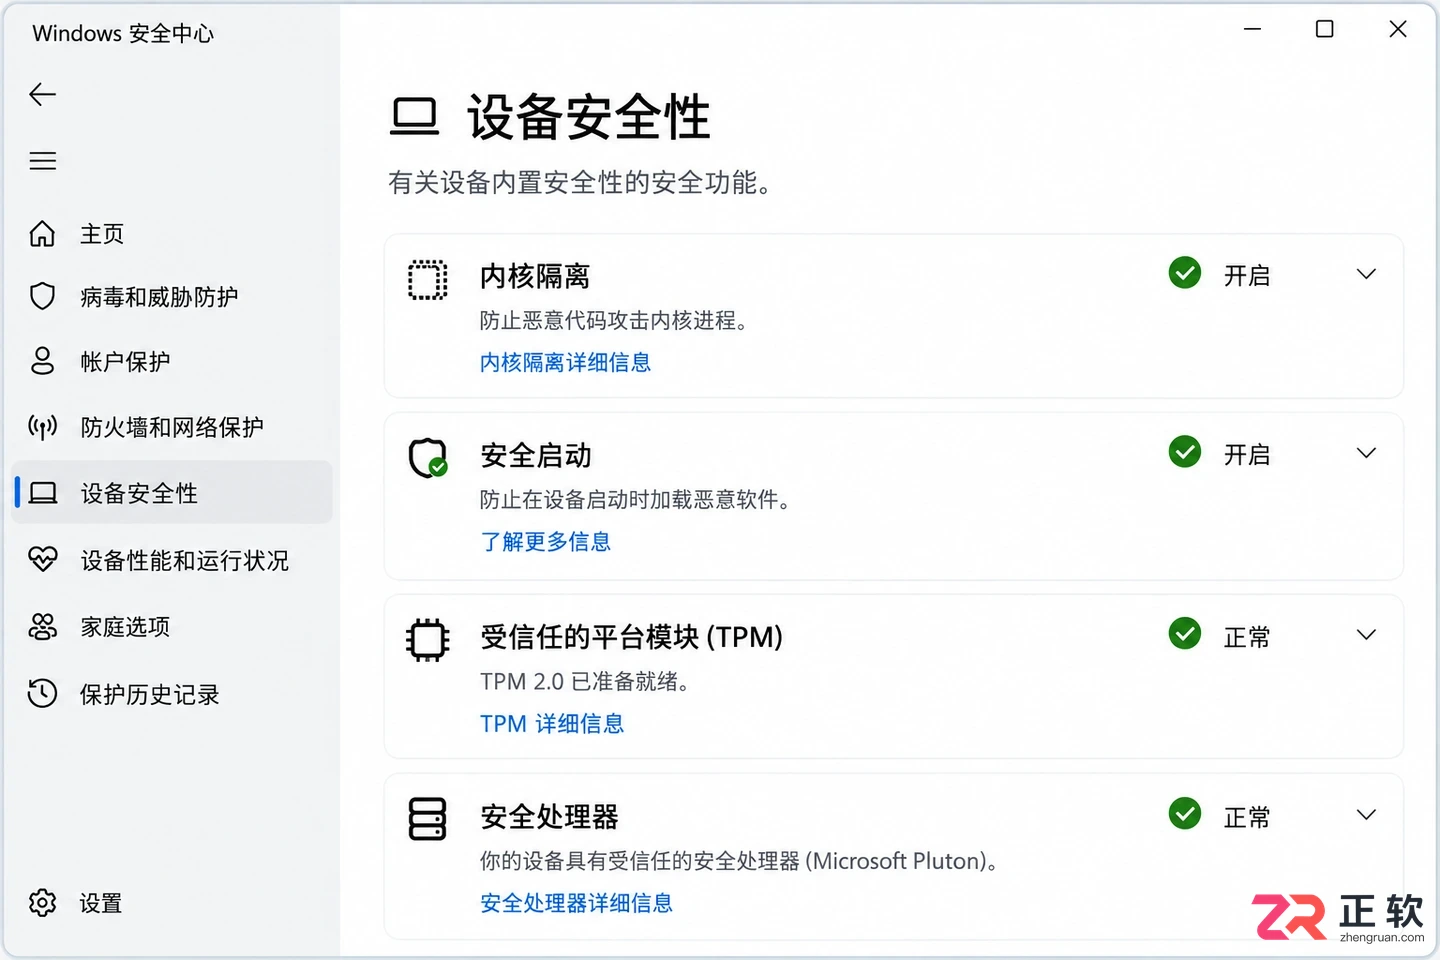The height and width of the screenshot is (960, 1440).
Task: Click the 了解更多信息 link
Action: (x=545, y=541)
